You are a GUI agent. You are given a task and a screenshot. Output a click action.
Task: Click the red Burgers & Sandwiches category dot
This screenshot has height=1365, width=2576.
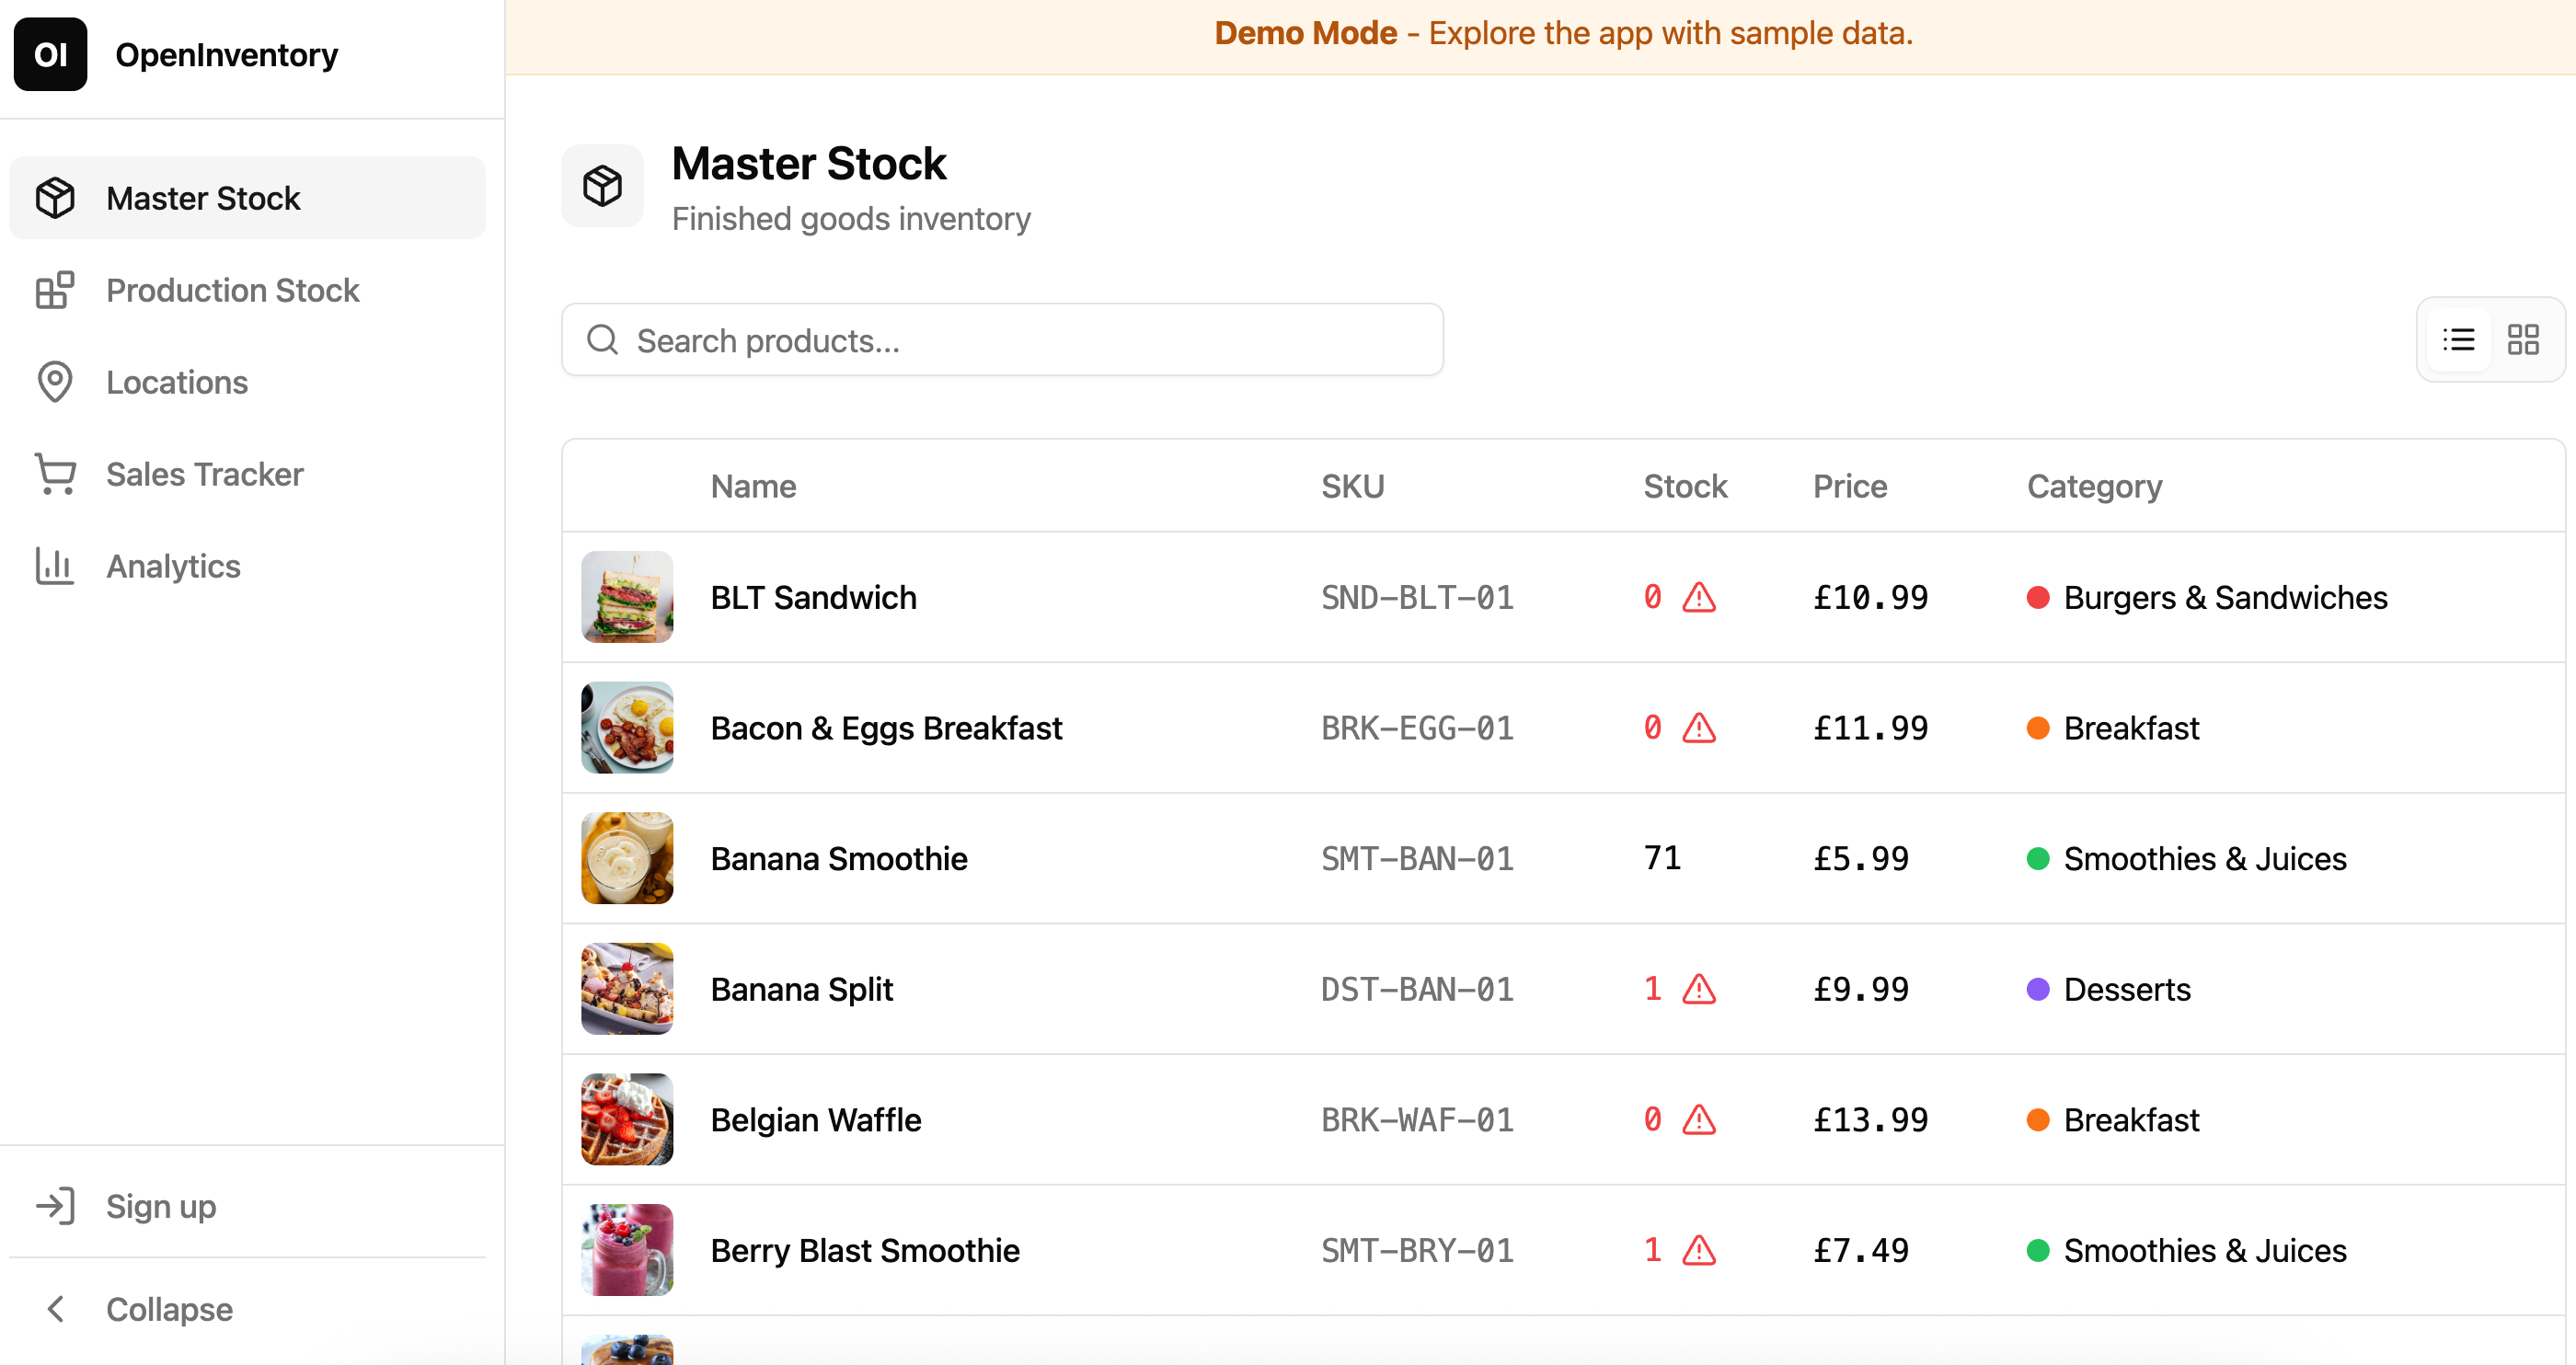[2038, 598]
